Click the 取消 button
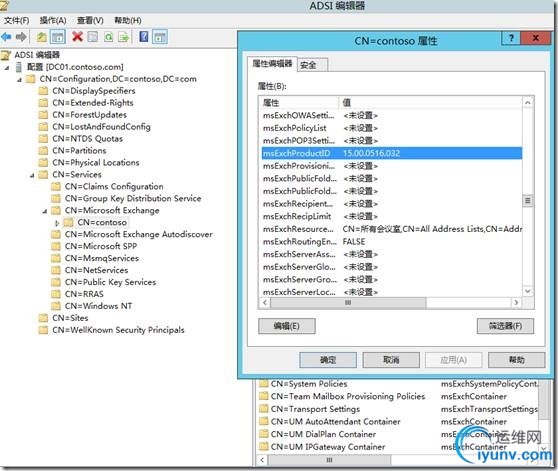Viewport: 558px width, 471px height. pos(391,360)
